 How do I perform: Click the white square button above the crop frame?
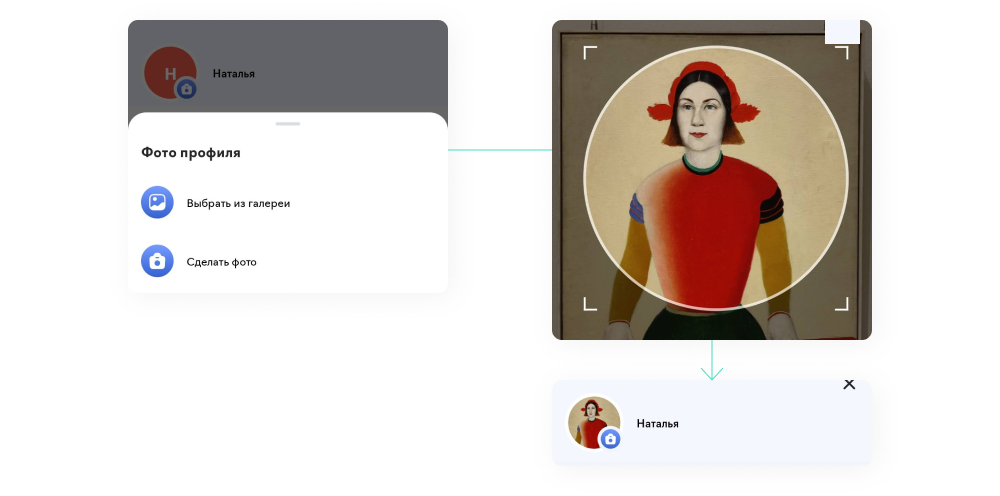tap(842, 32)
